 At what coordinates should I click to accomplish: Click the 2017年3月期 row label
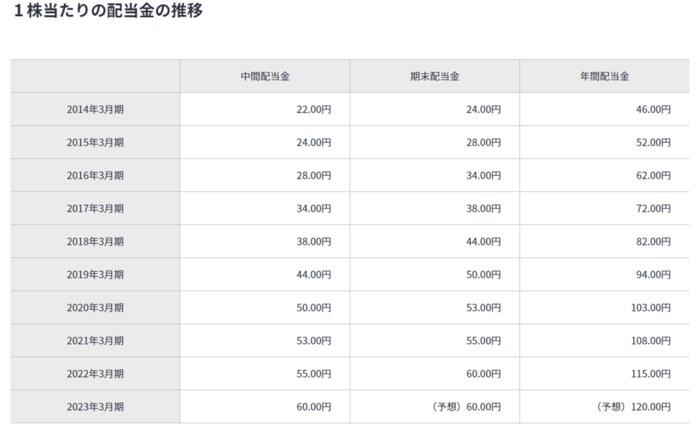(x=95, y=208)
